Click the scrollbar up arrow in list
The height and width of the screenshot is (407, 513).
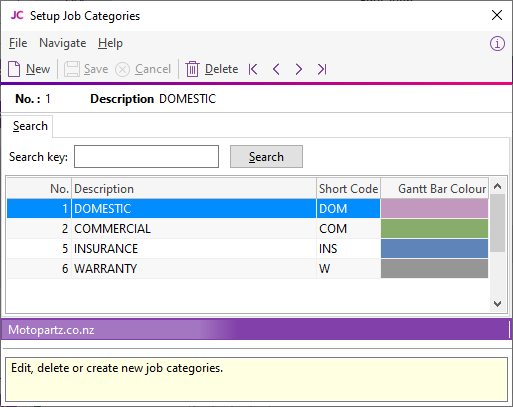click(497, 186)
